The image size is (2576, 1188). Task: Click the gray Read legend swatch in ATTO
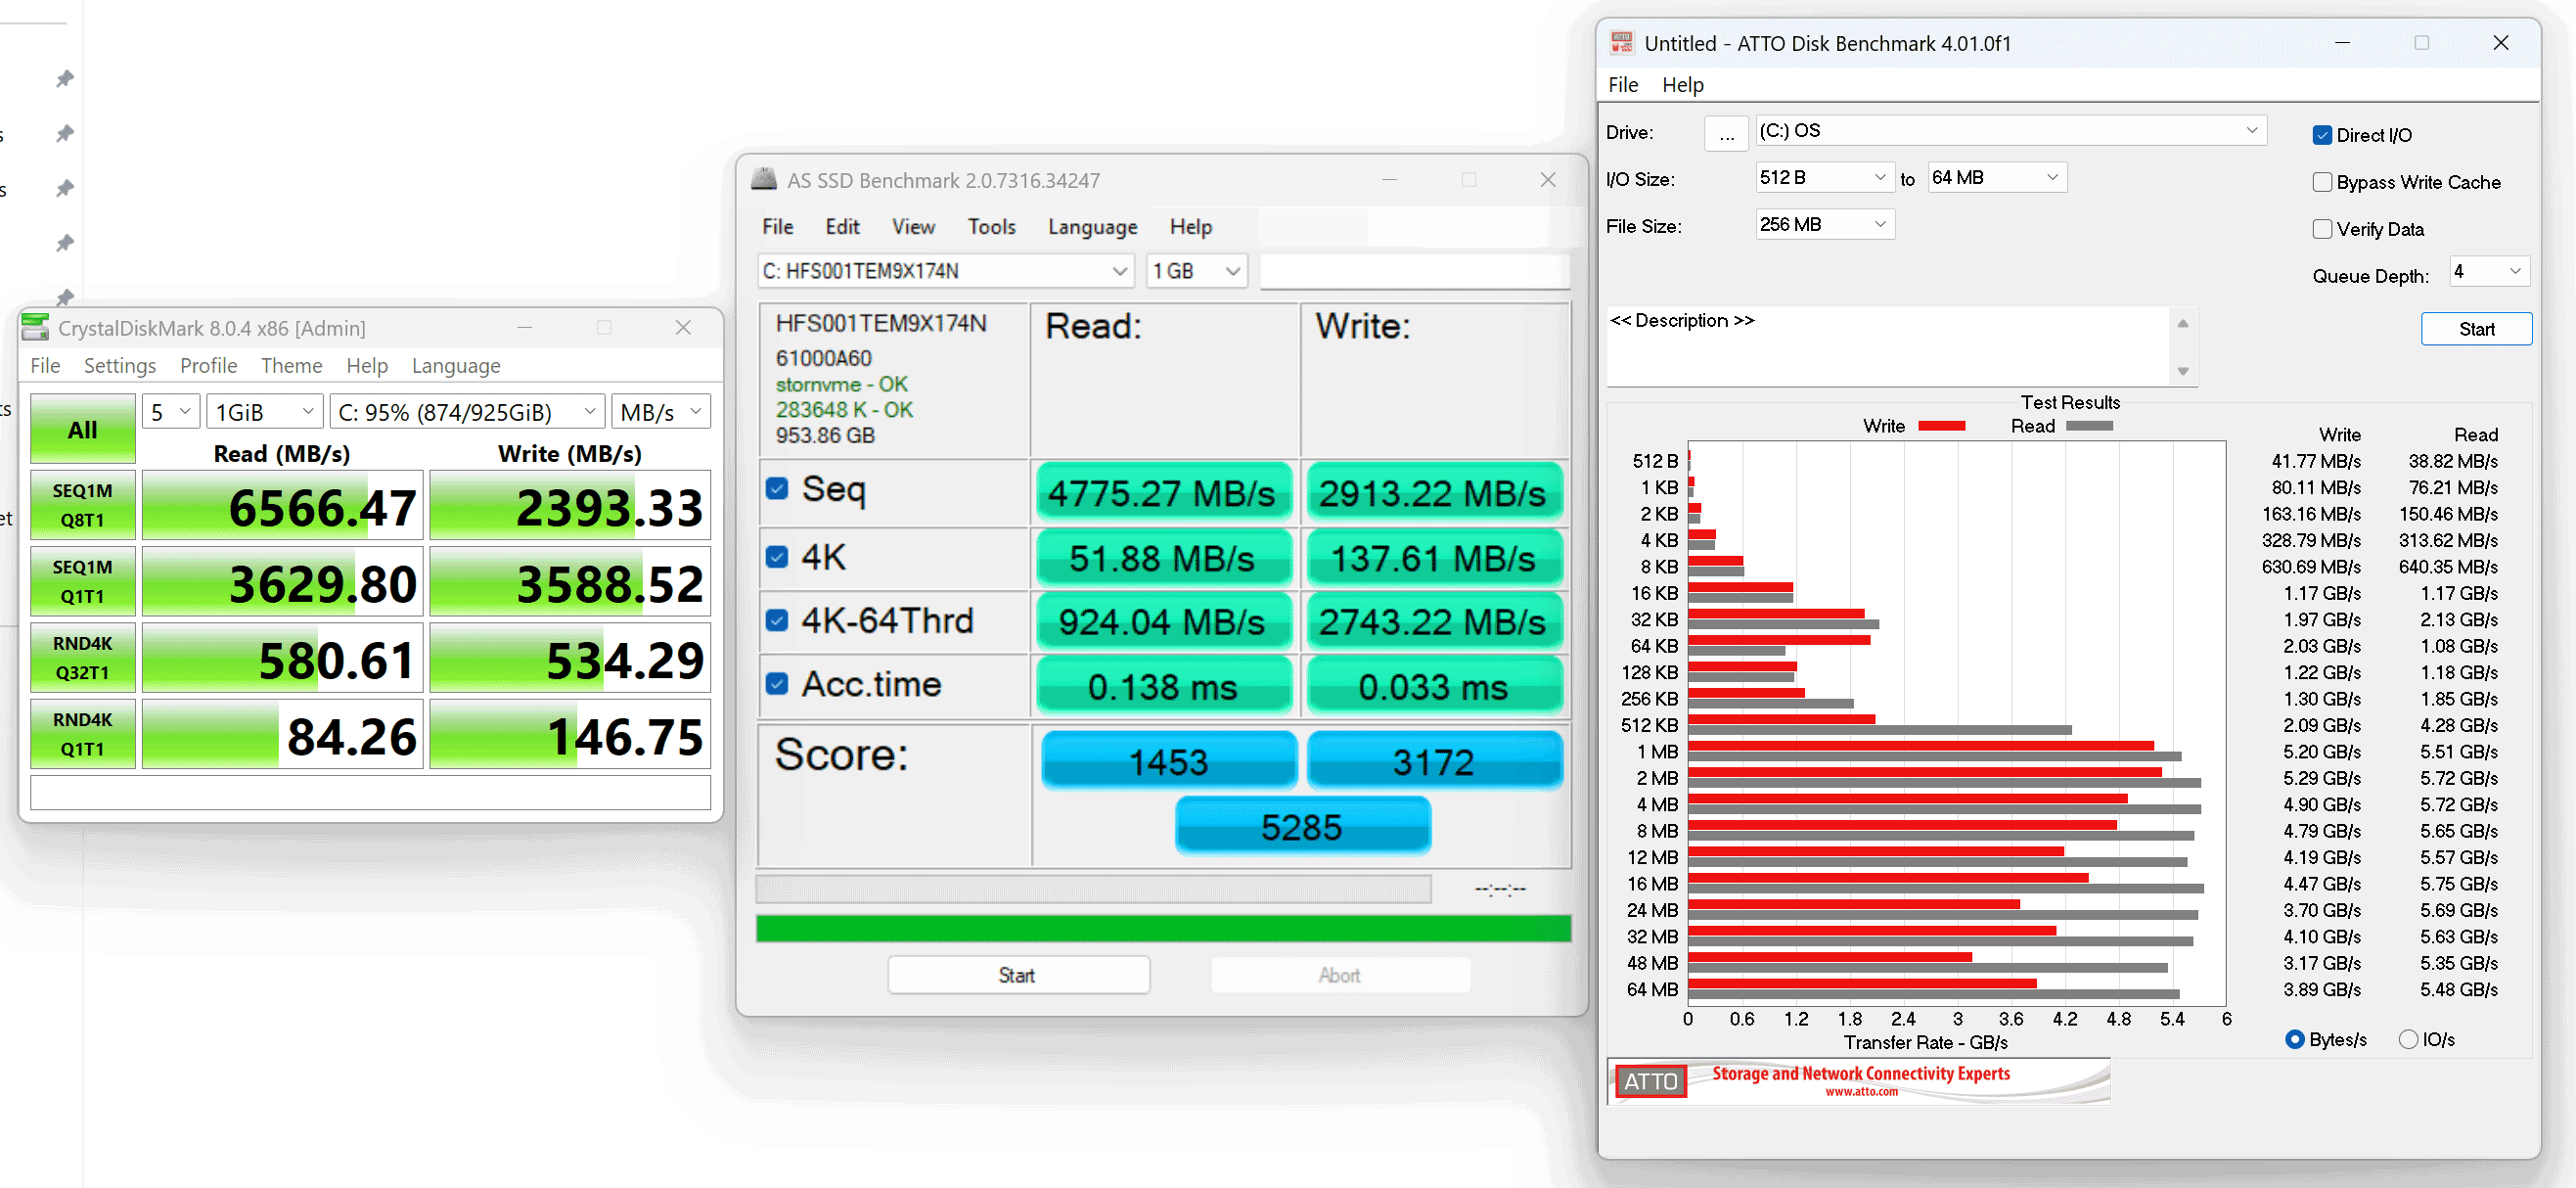pos(2089,426)
